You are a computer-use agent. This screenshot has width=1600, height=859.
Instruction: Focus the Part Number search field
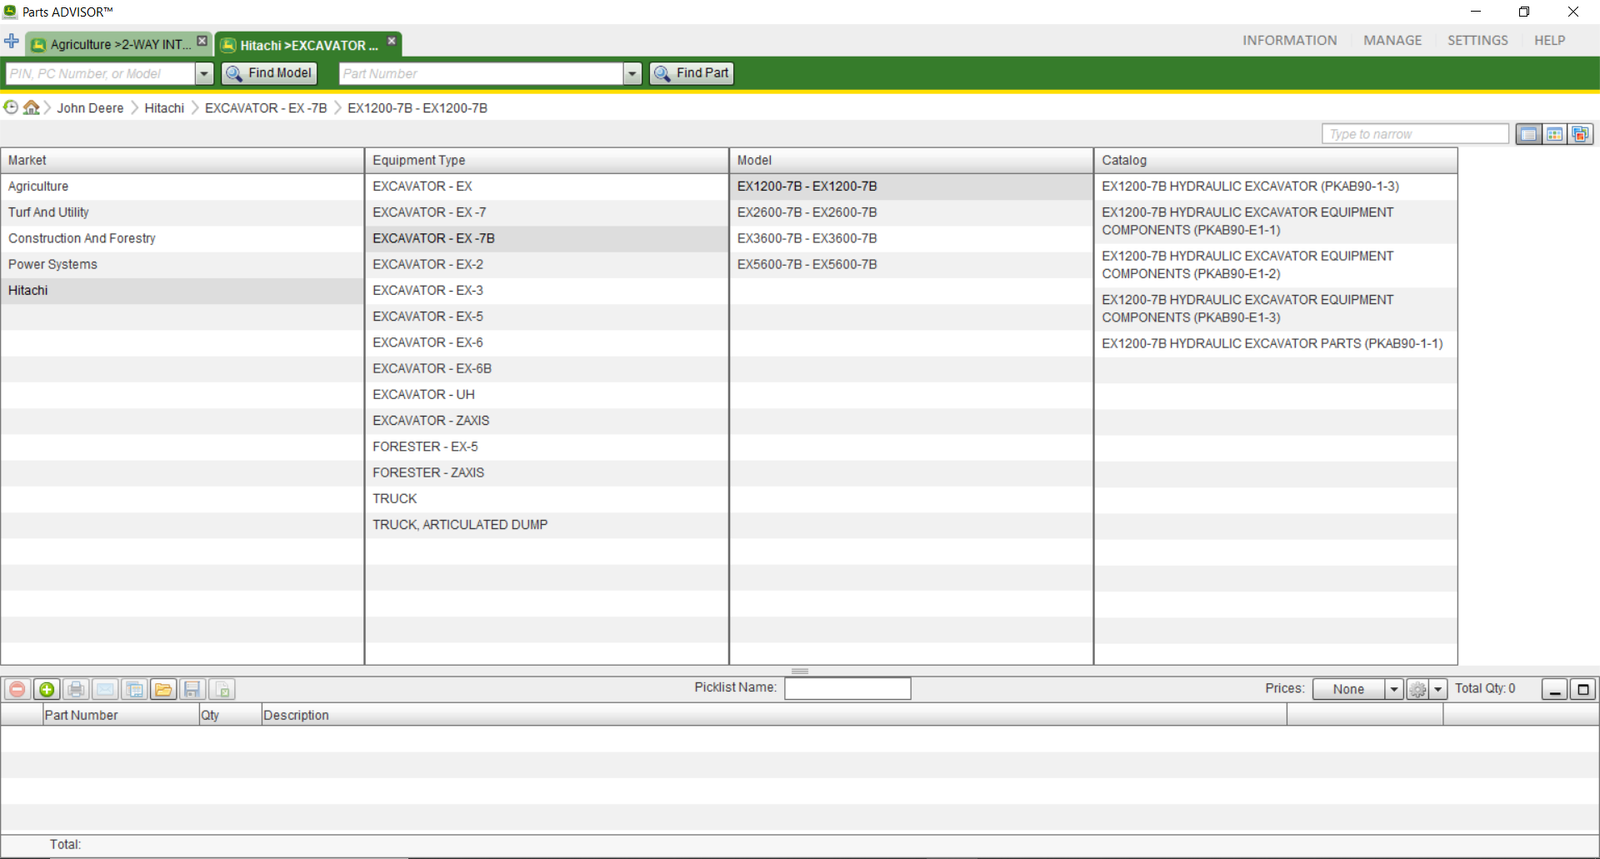[x=481, y=73]
